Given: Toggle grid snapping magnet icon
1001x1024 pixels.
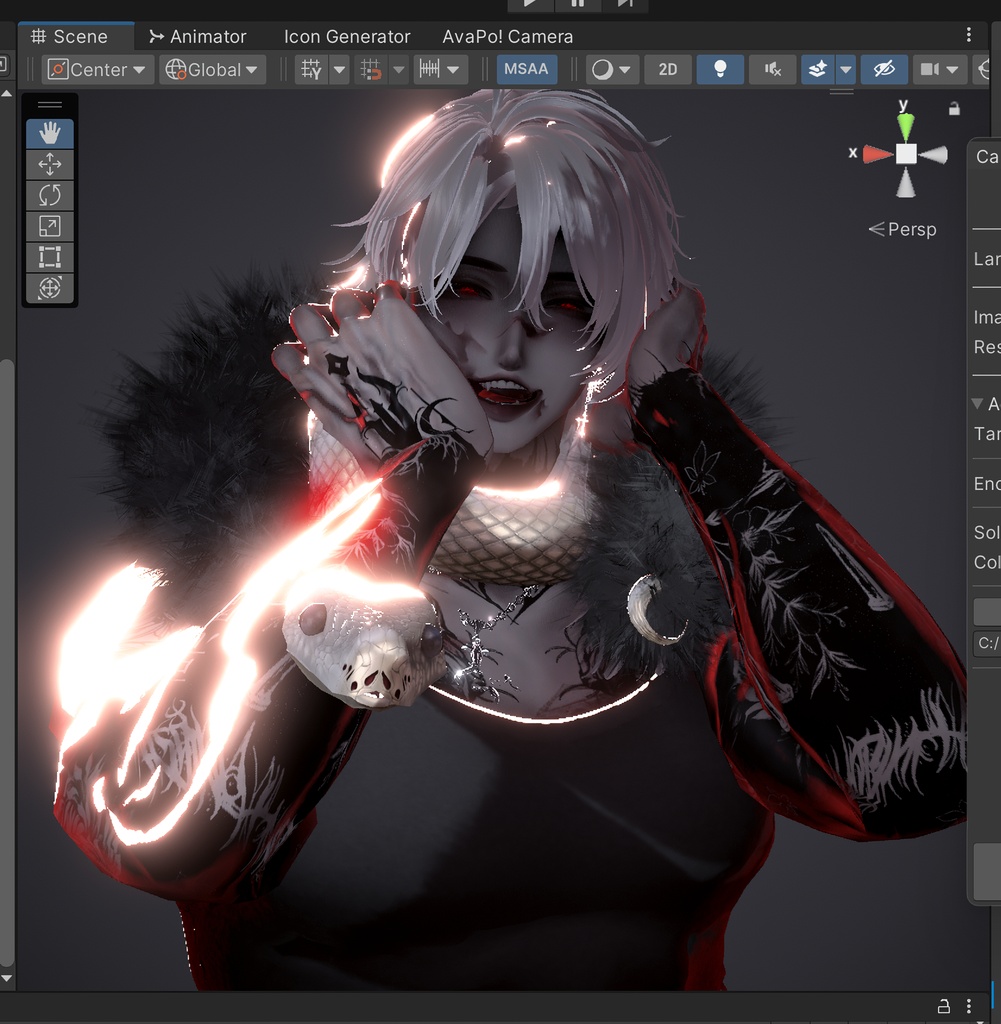Looking at the screenshot, I should click(x=371, y=69).
